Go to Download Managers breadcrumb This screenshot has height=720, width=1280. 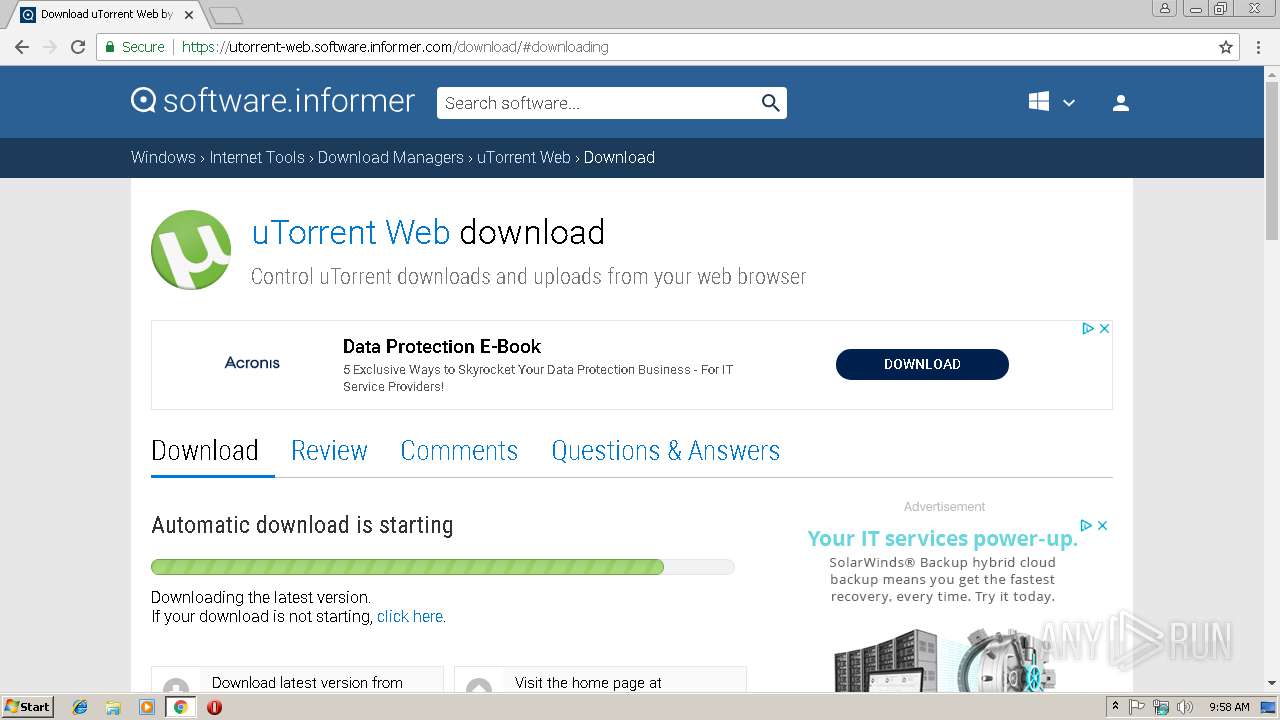(x=391, y=157)
